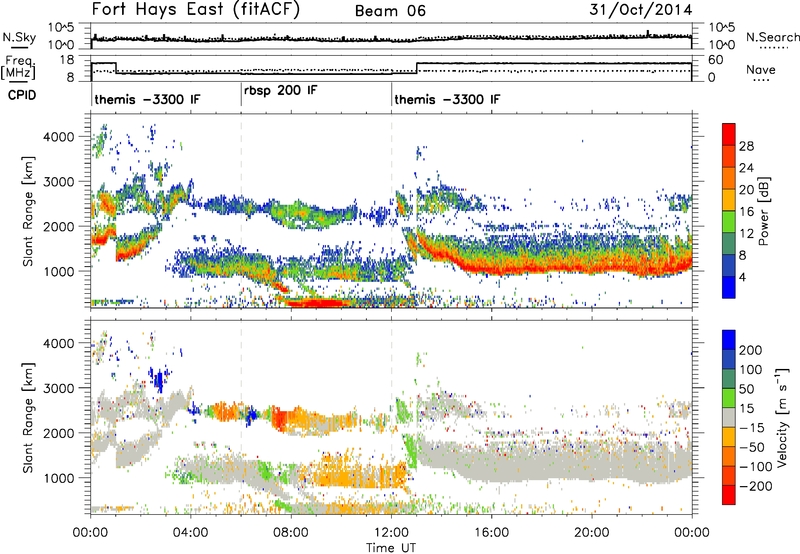Screen dimensions: 800x554
Task: Click the "-50" value on Velocity colorbar
Action: pyautogui.click(x=753, y=447)
